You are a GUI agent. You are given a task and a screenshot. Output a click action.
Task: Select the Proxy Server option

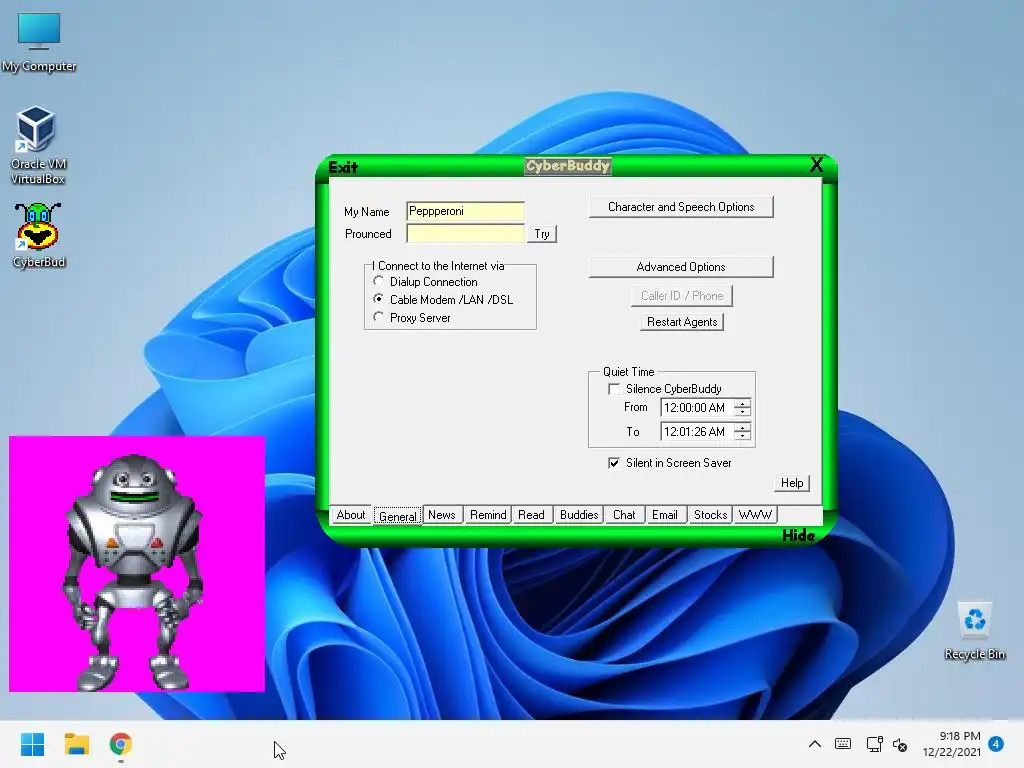pyautogui.click(x=413, y=317)
